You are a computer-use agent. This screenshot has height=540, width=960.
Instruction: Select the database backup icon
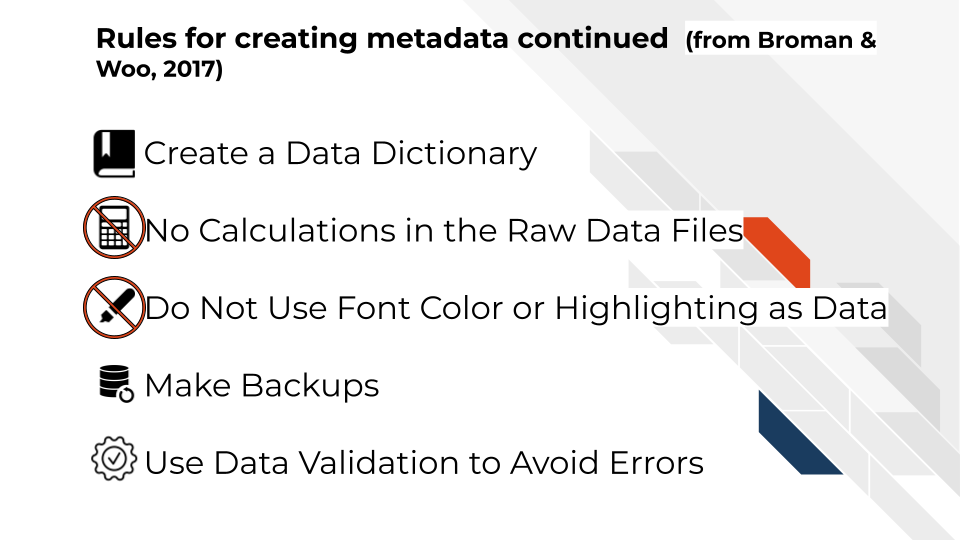116,384
